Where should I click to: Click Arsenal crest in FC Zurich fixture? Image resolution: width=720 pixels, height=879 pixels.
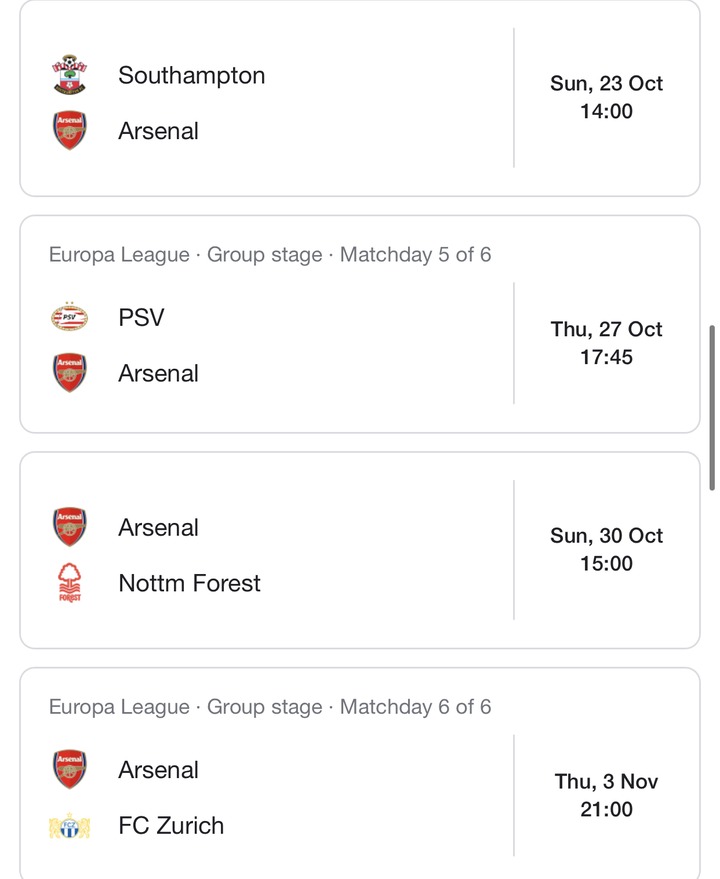70,769
